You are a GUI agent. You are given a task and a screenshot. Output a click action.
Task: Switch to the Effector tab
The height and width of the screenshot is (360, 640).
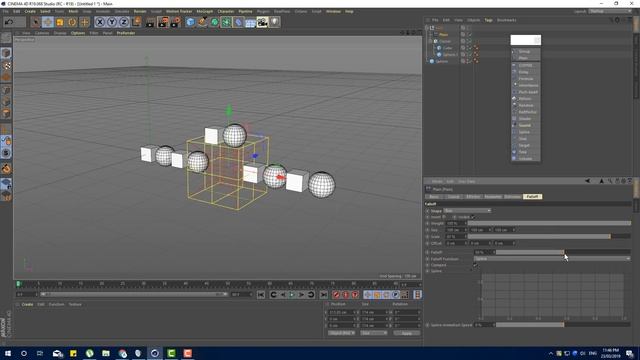473,197
